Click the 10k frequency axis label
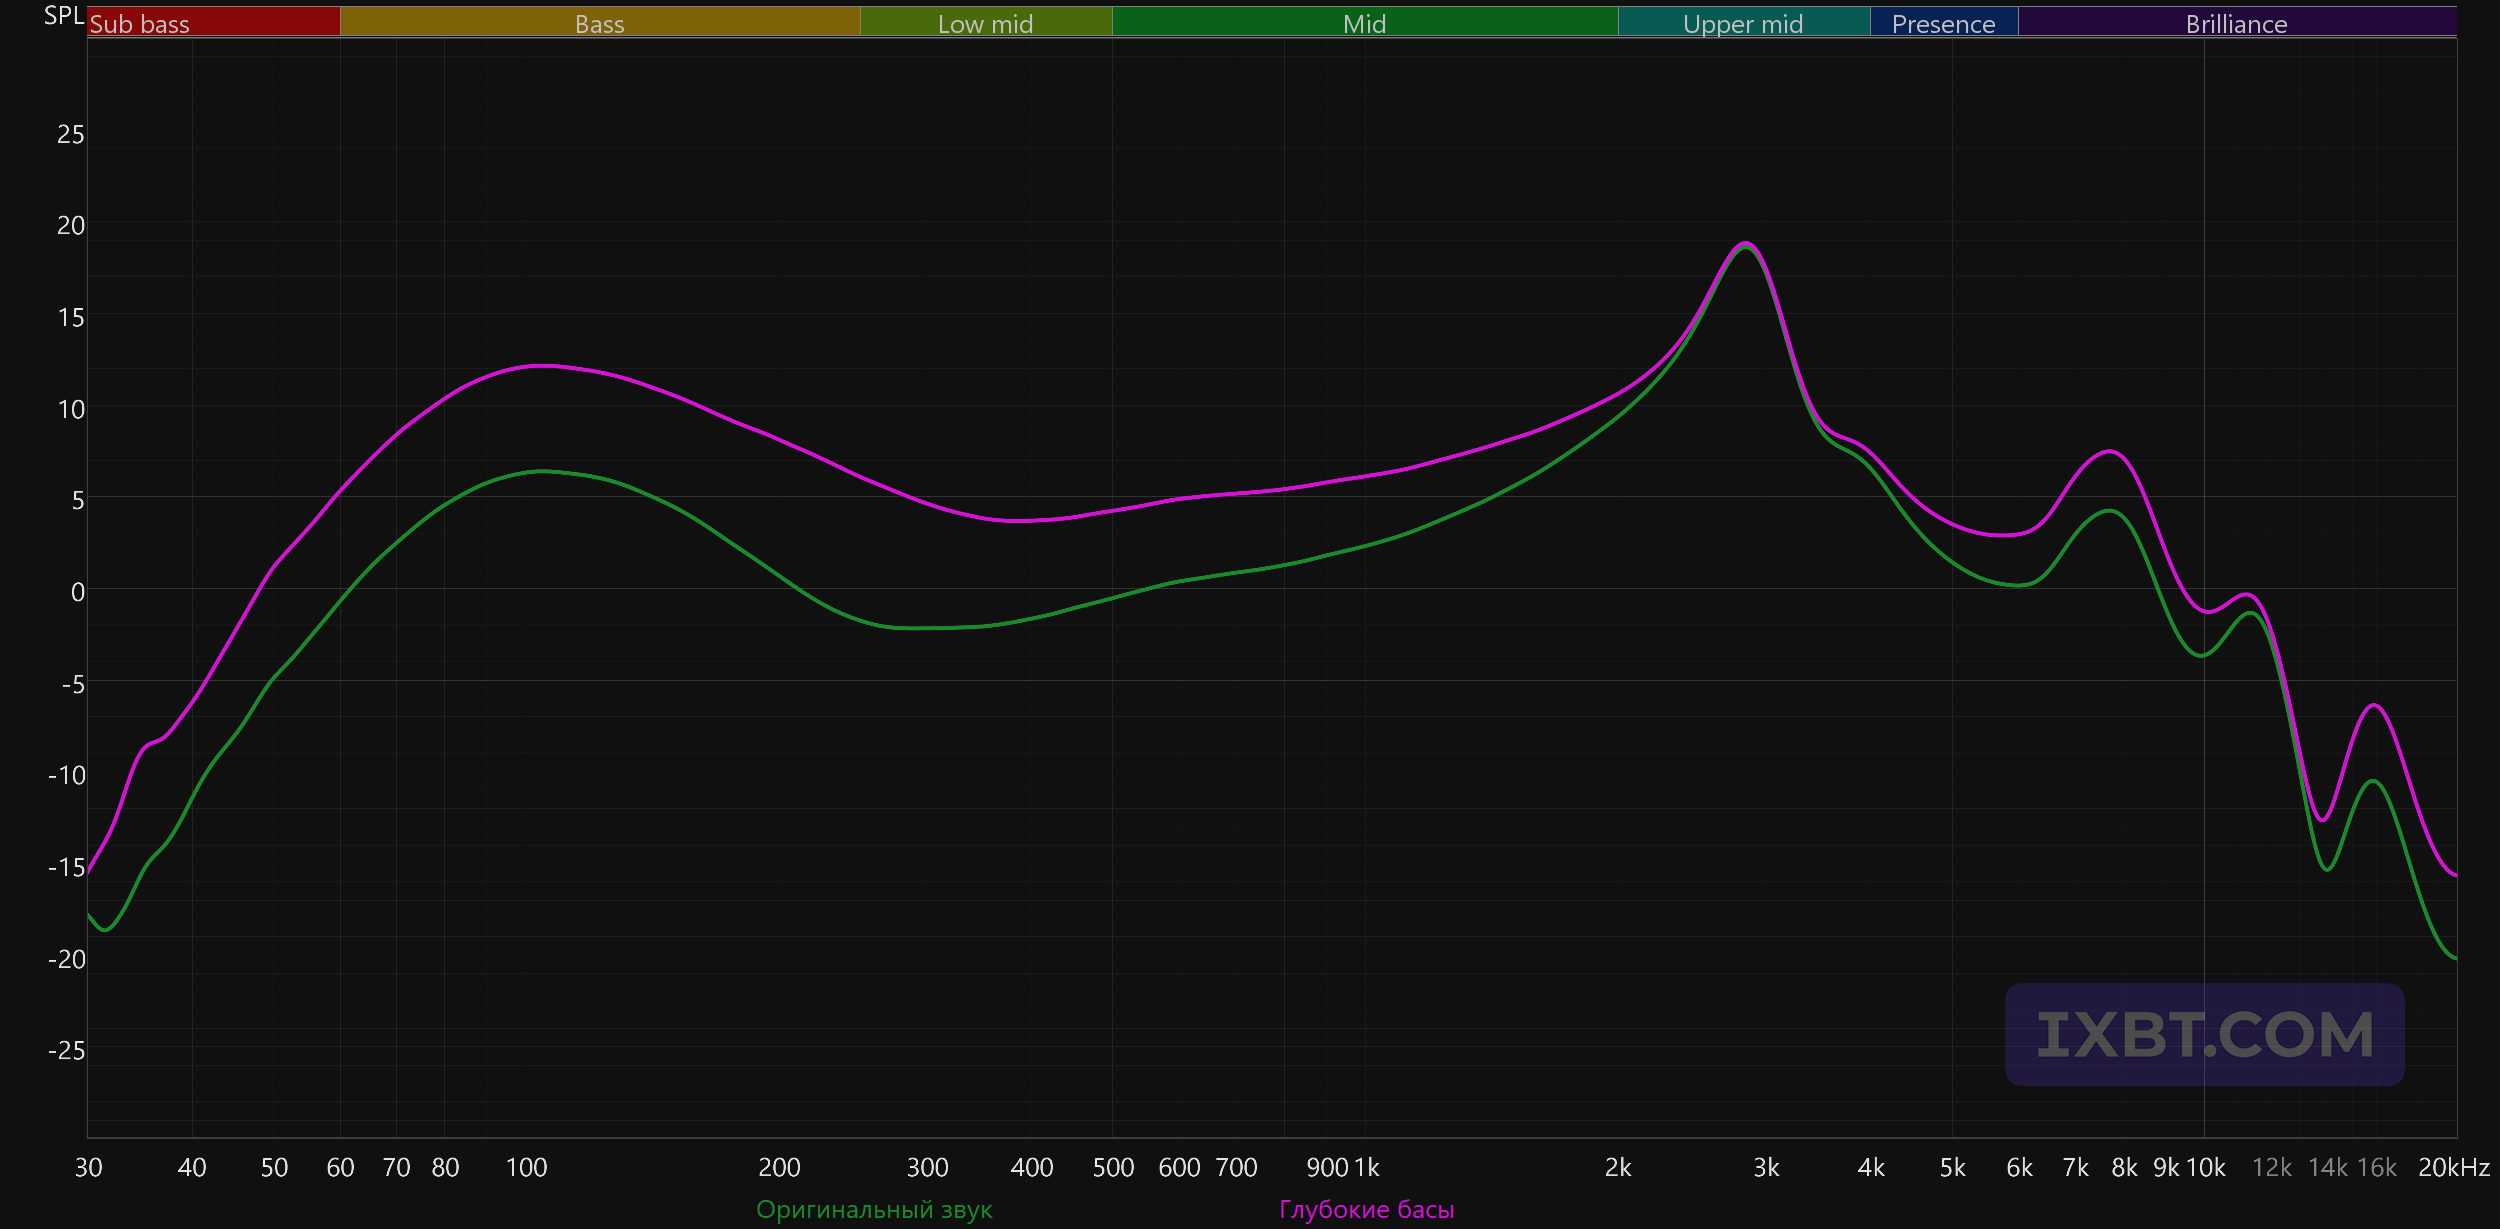This screenshot has height=1229, width=2500. 2206,1167
